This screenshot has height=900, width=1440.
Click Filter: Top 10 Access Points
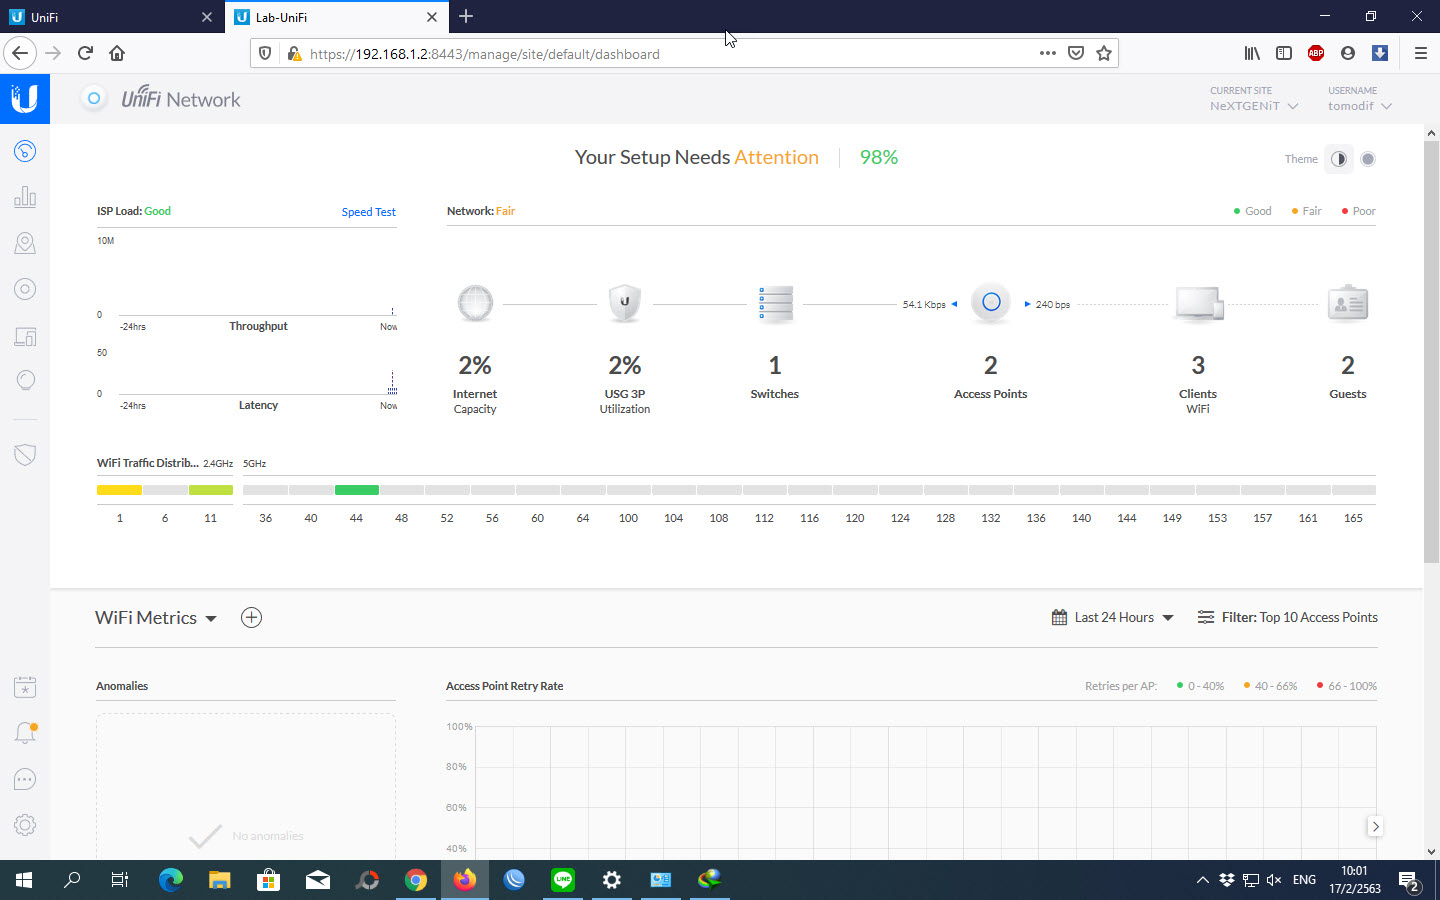[x=1288, y=618]
